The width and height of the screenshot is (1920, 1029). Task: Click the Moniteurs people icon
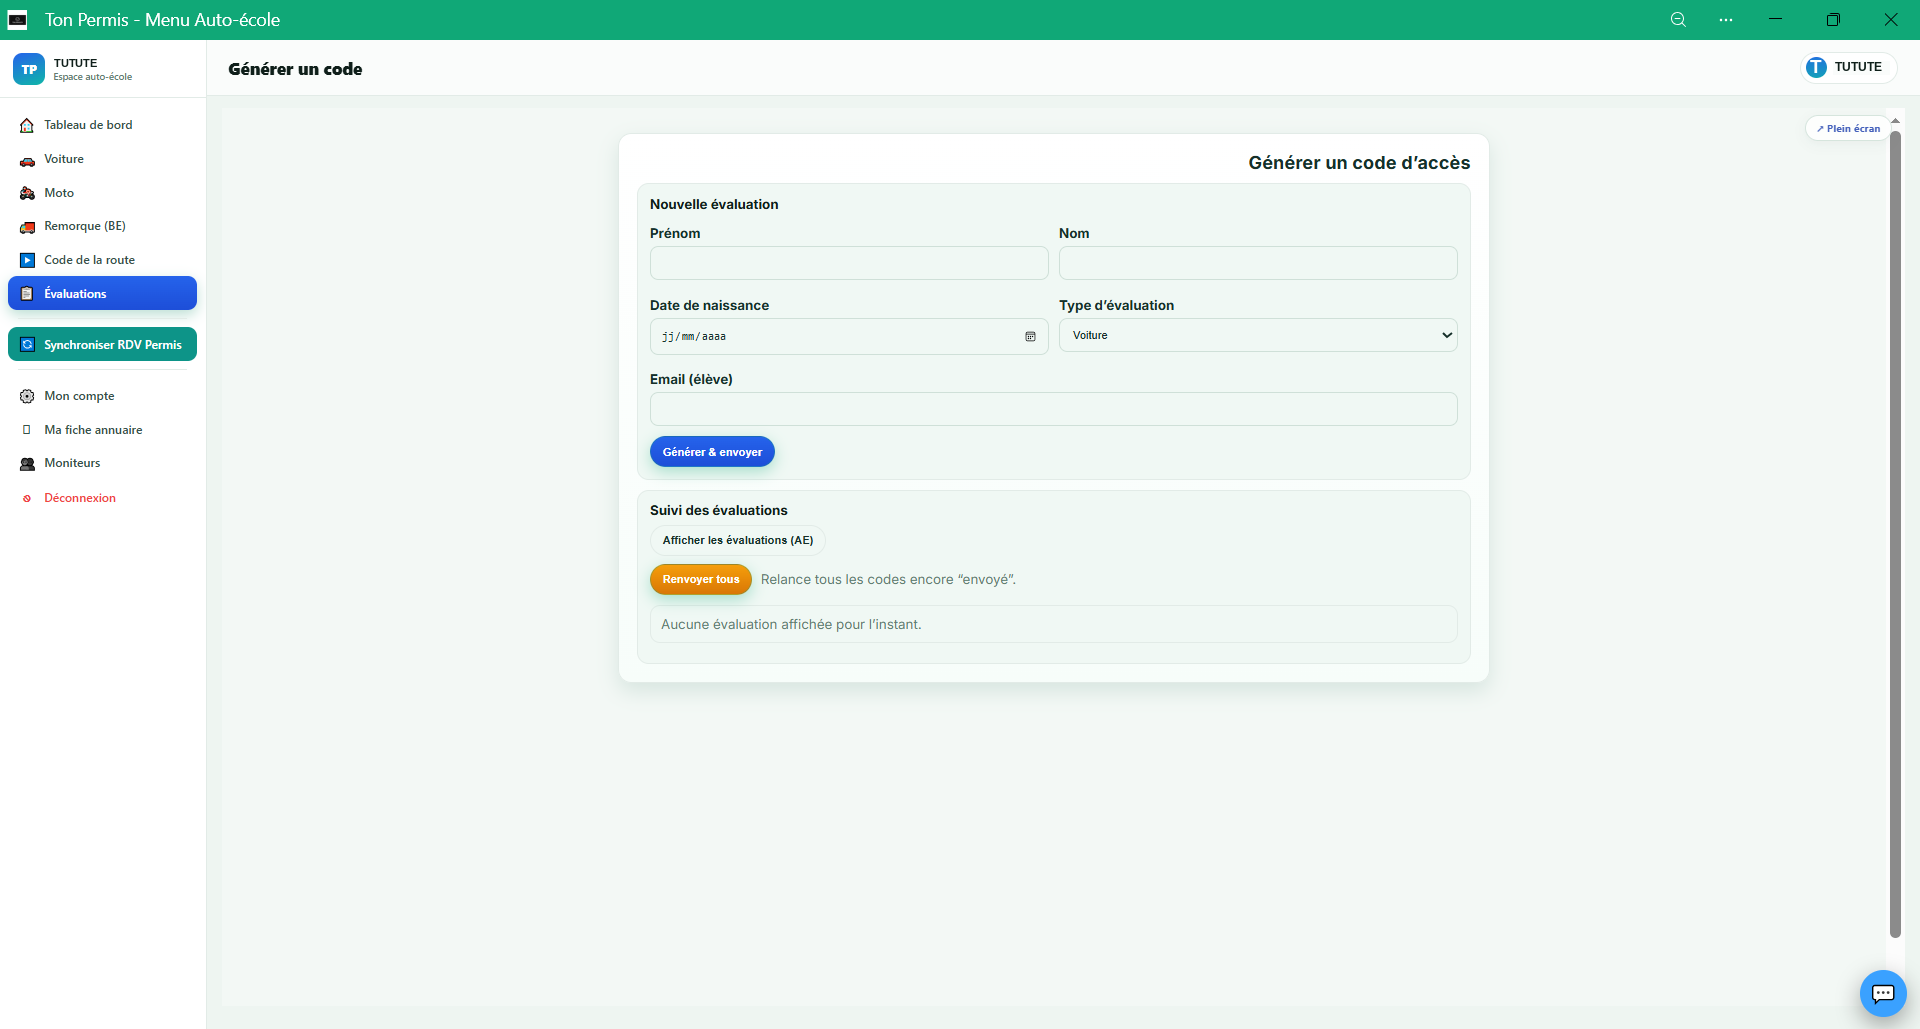pyautogui.click(x=27, y=464)
